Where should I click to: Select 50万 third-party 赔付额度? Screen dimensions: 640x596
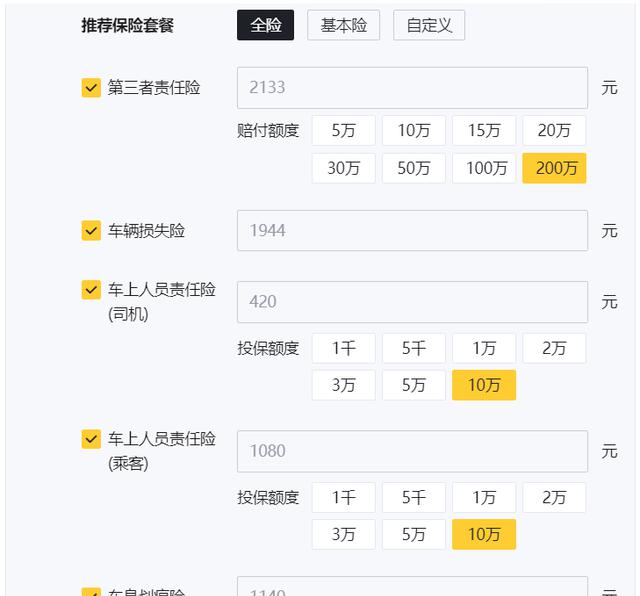coord(413,168)
